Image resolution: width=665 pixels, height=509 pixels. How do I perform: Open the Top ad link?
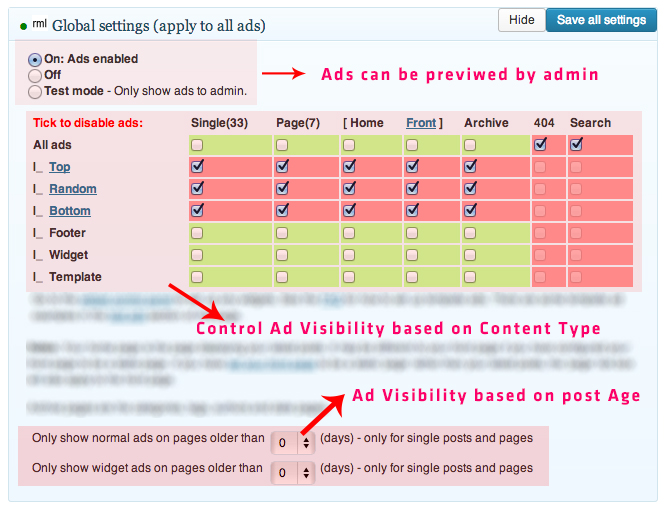[x=59, y=167]
